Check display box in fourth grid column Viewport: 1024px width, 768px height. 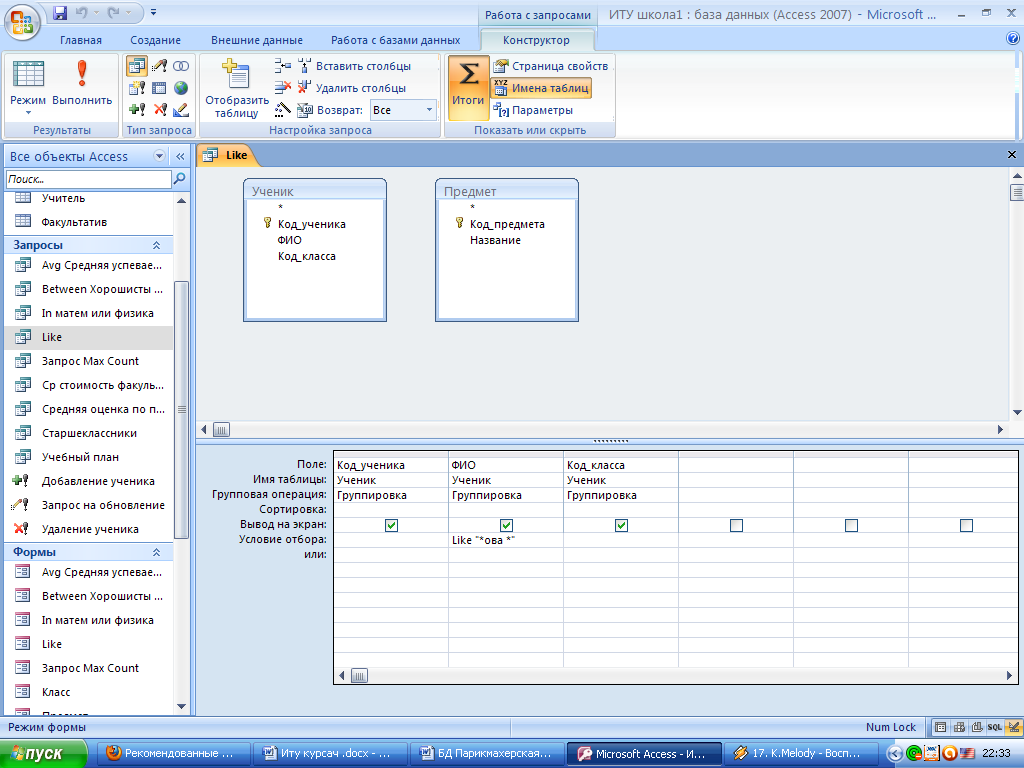736,525
